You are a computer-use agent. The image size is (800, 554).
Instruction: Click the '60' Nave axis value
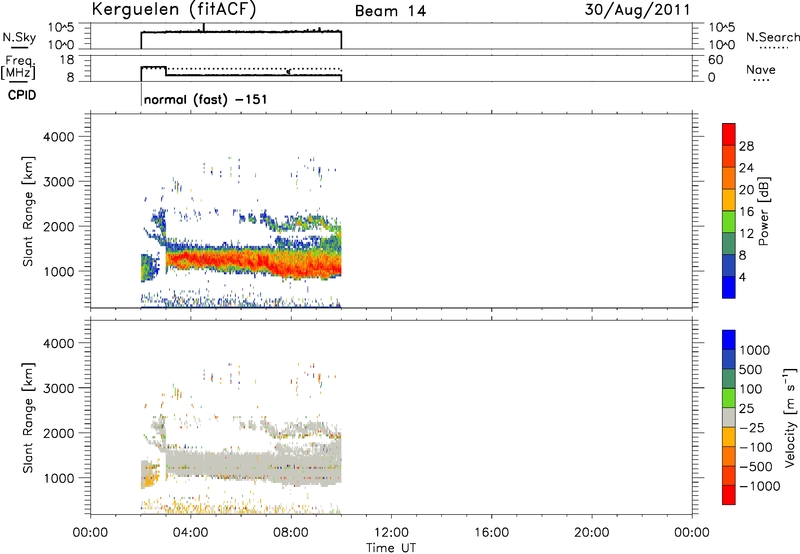(x=716, y=60)
